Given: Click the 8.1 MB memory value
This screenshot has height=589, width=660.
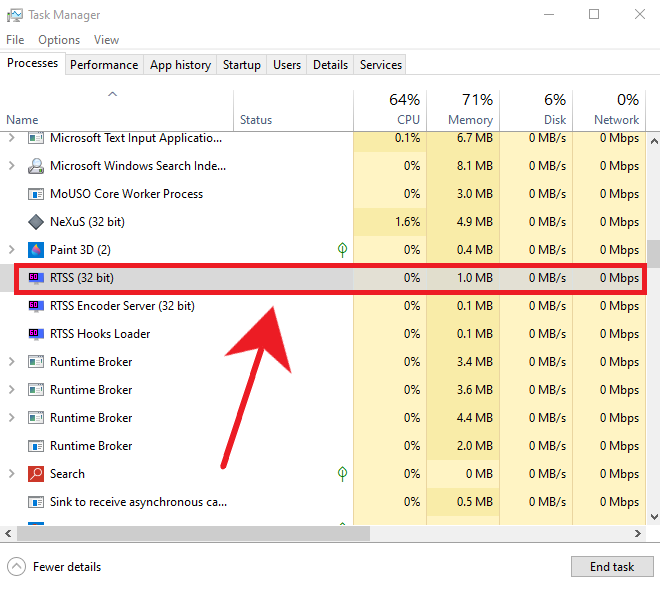Looking at the screenshot, I should point(474,166).
